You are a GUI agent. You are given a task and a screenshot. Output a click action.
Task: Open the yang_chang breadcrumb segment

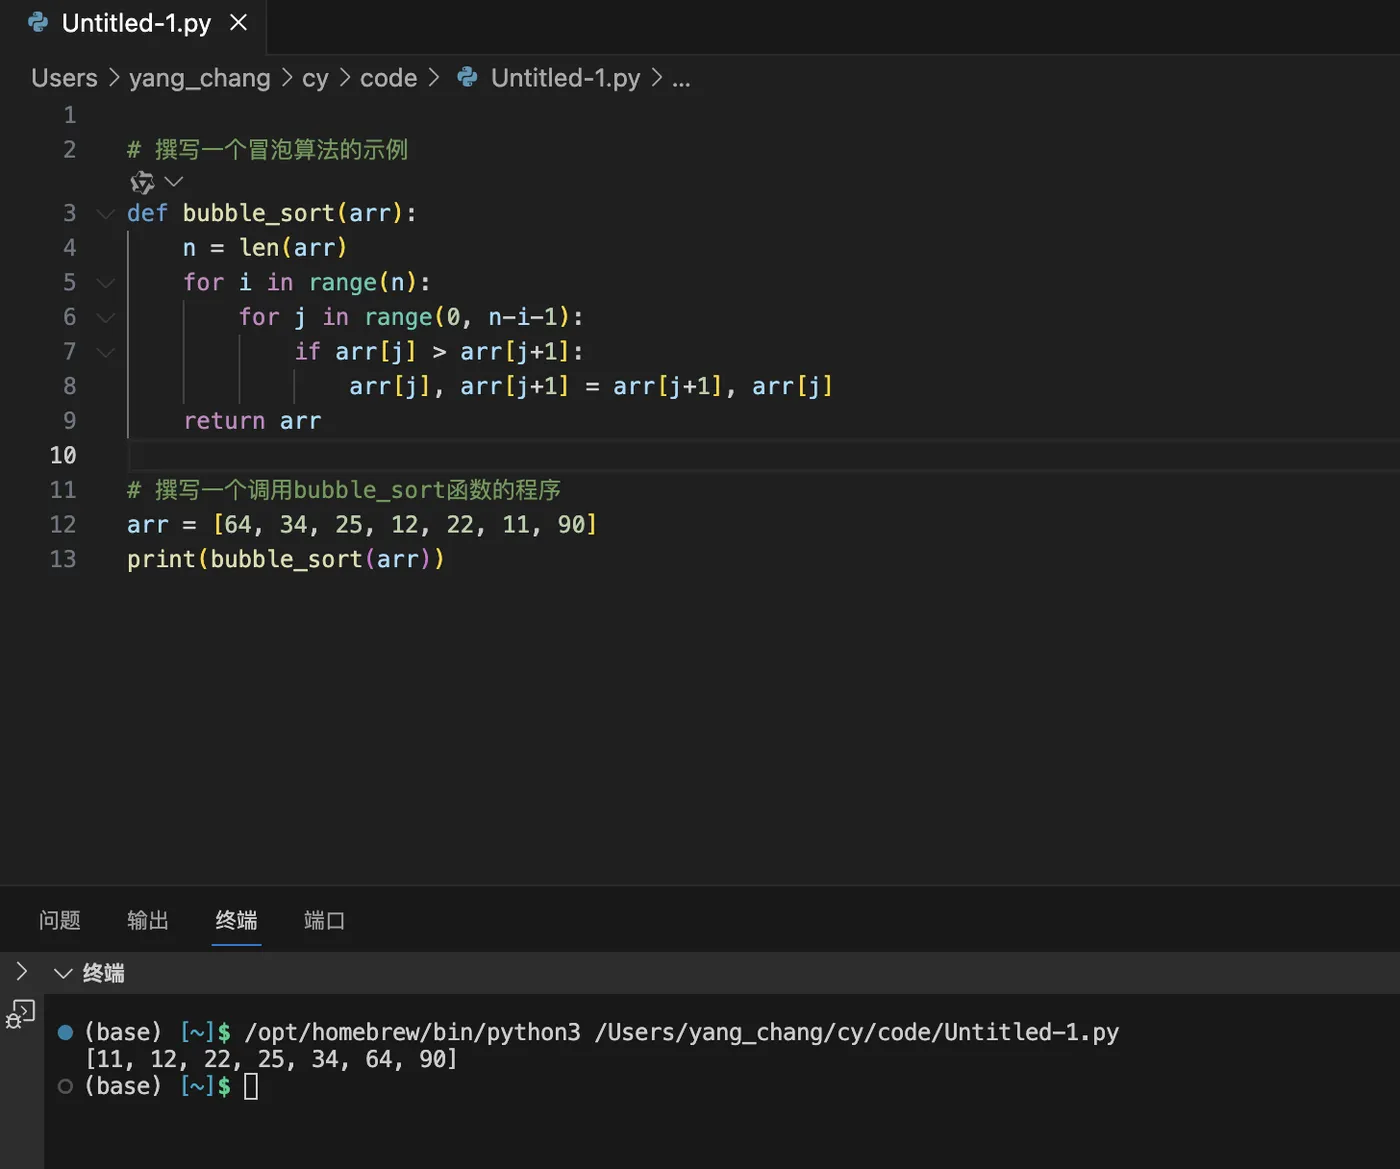pos(199,78)
